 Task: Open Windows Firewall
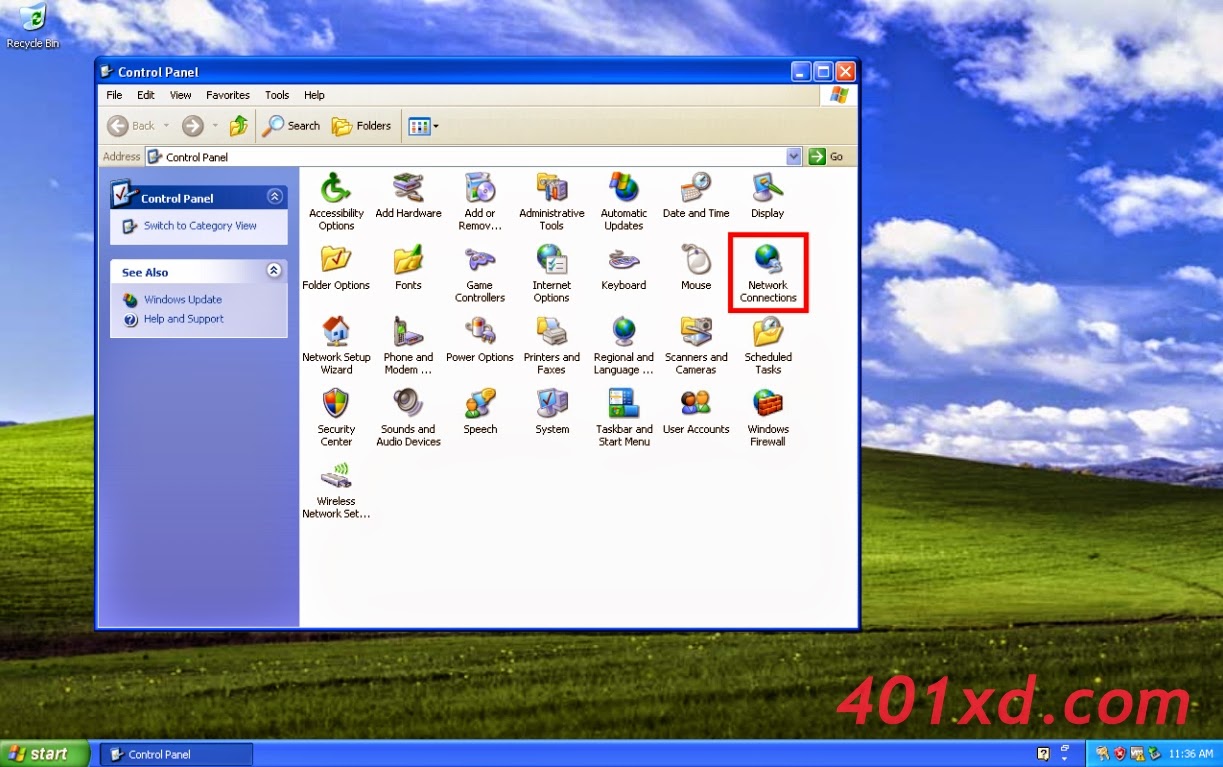pos(768,416)
